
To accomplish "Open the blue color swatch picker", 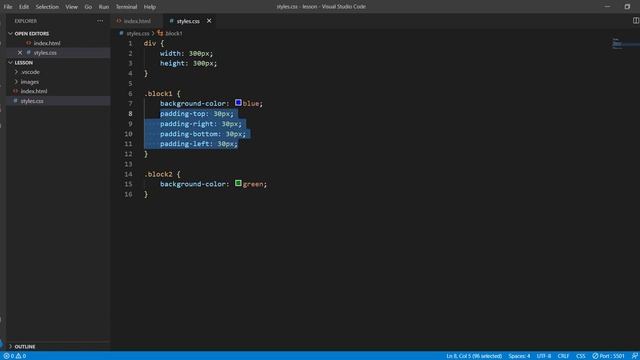I will (238, 102).
